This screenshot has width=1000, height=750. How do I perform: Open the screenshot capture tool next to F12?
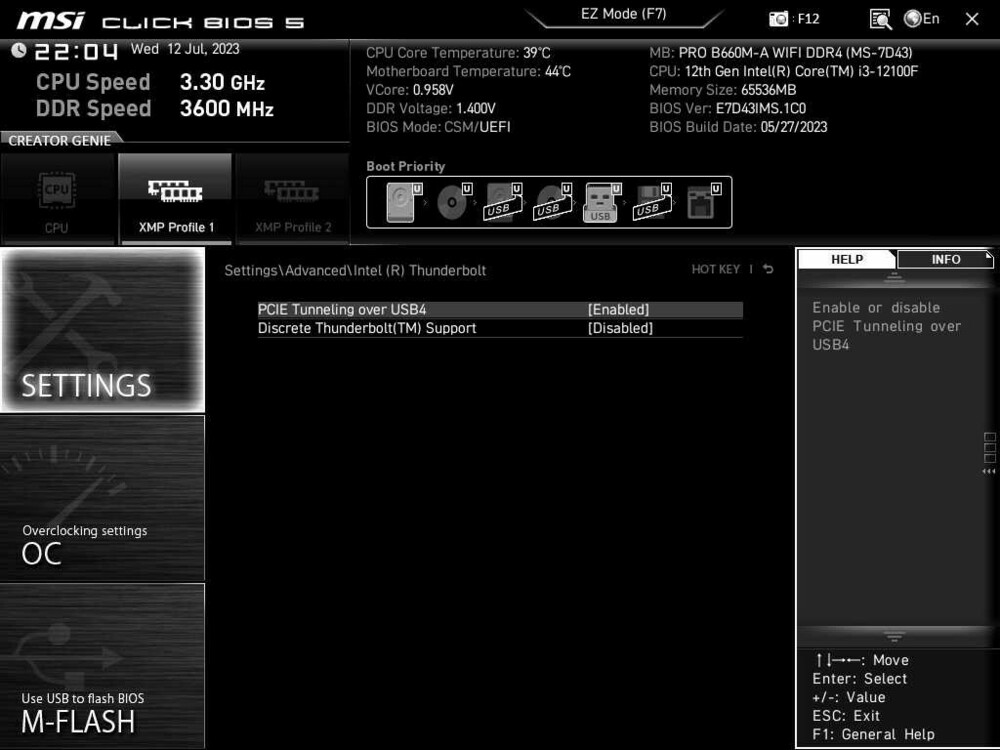(x=776, y=18)
